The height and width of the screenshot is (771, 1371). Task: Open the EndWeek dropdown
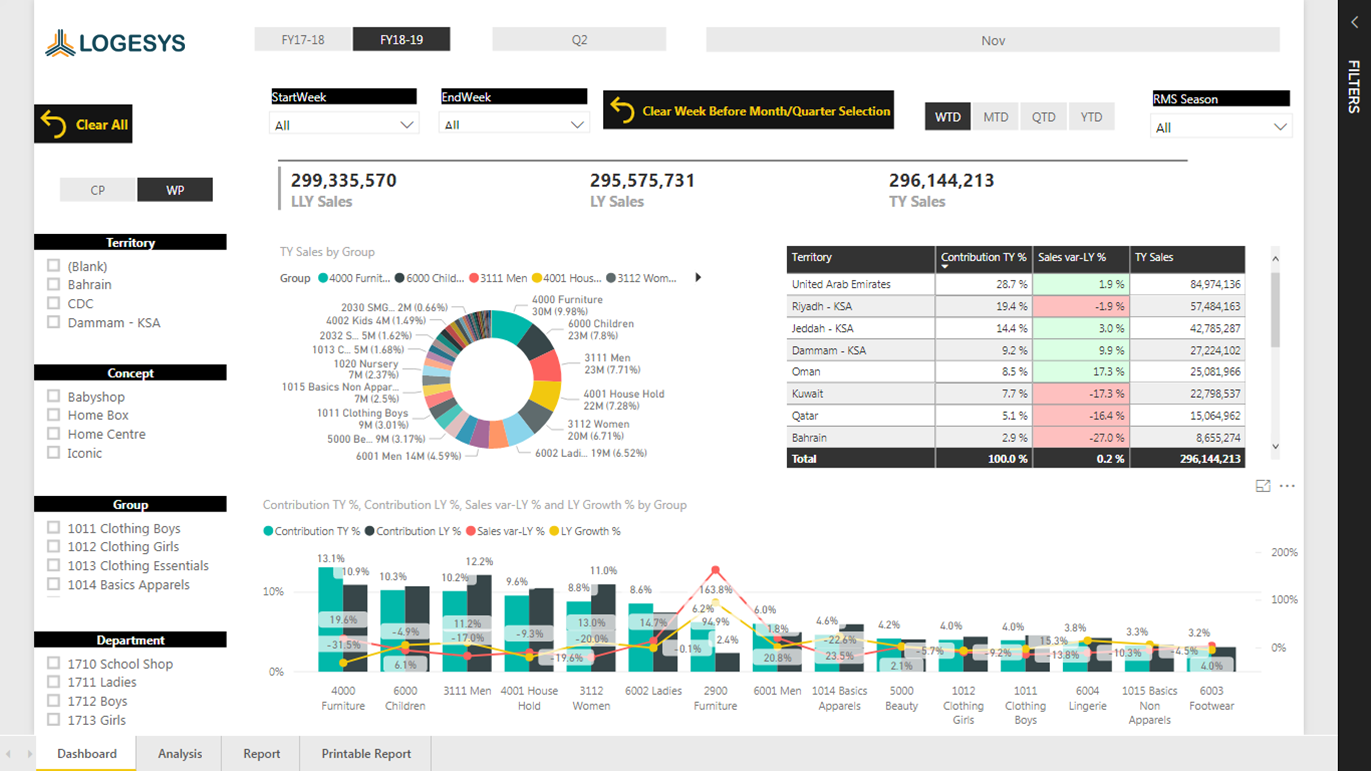(x=513, y=125)
